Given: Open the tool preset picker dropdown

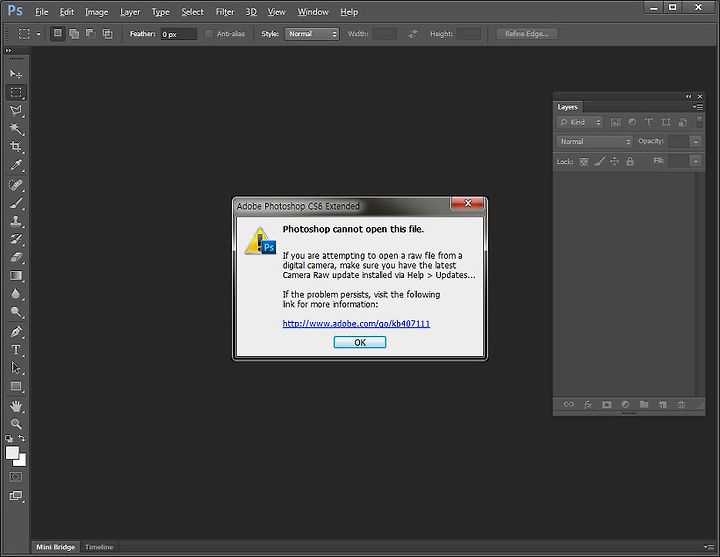Looking at the screenshot, I should click(39, 34).
